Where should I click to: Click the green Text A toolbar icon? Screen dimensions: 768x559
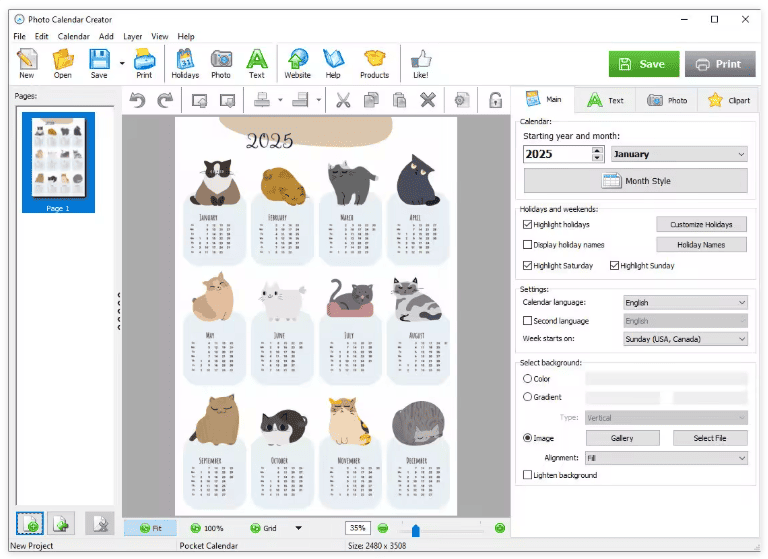coord(257,63)
